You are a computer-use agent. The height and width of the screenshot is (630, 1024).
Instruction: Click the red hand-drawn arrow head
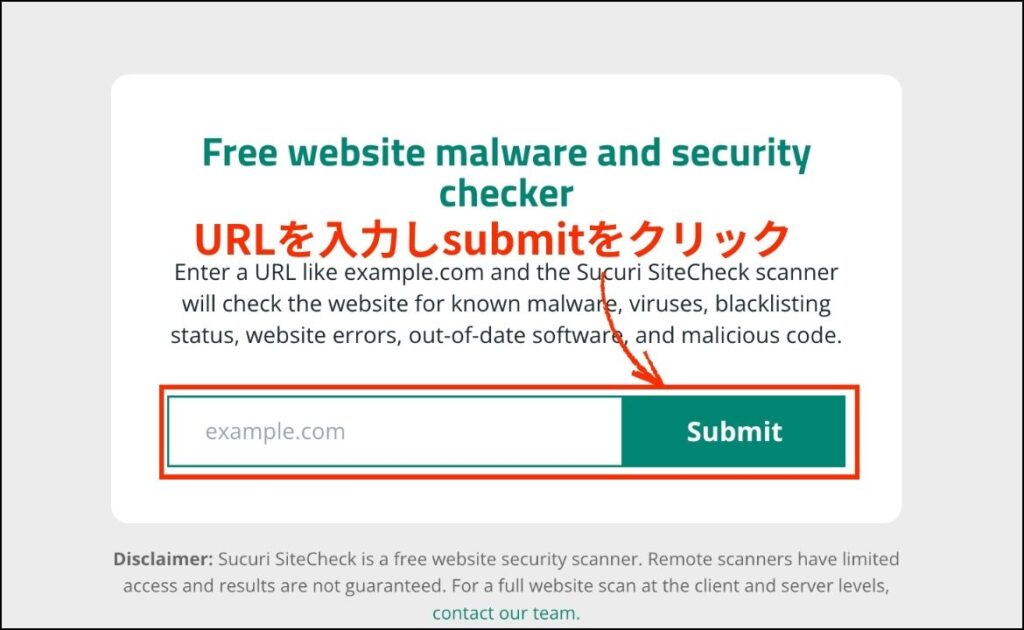point(648,371)
